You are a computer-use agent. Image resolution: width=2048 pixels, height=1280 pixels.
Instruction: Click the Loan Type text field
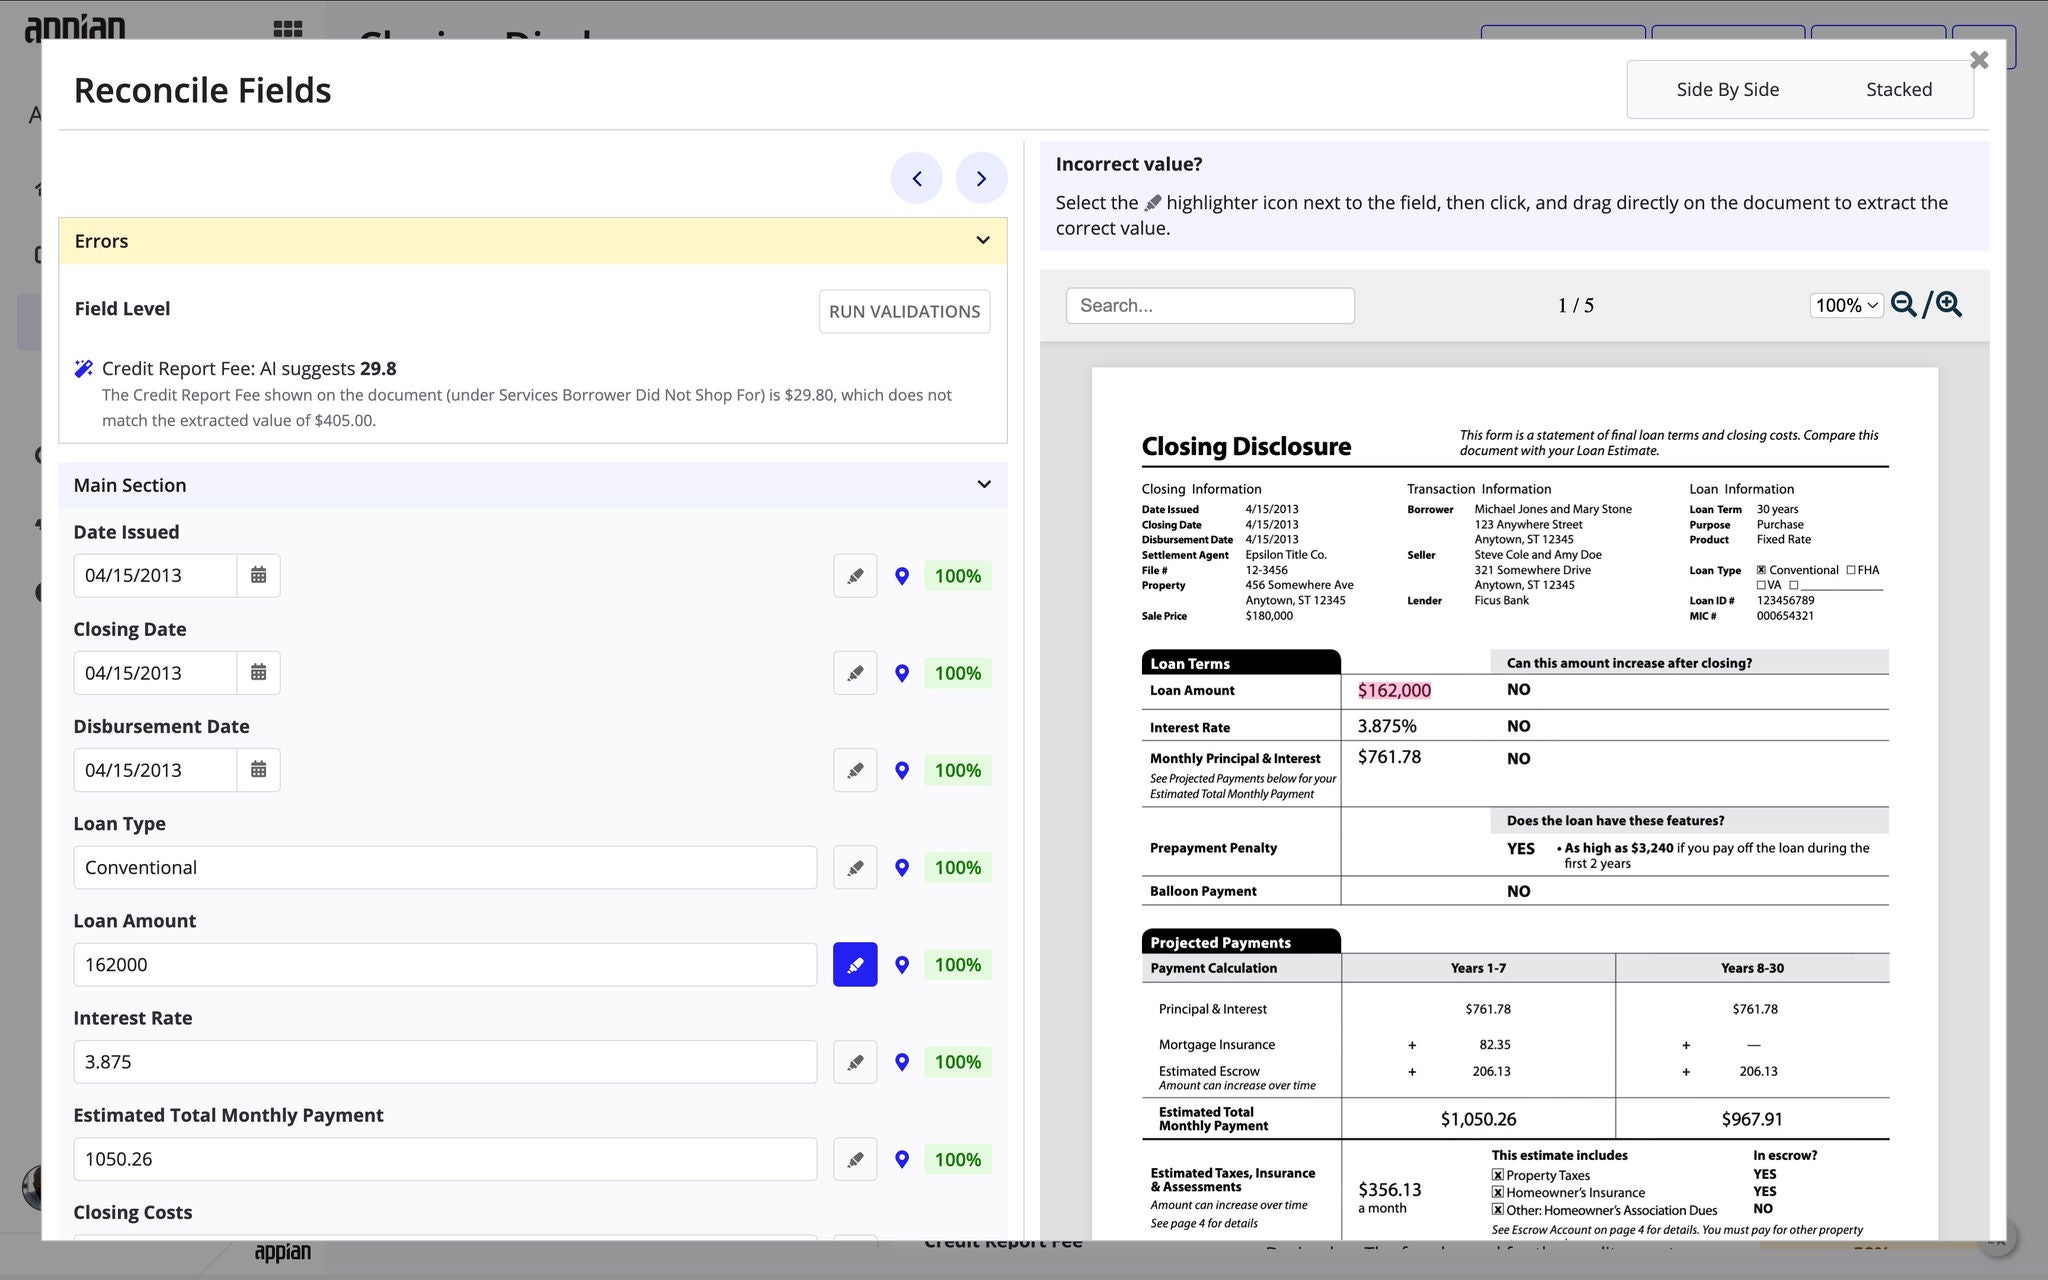pyautogui.click(x=445, y=868)
